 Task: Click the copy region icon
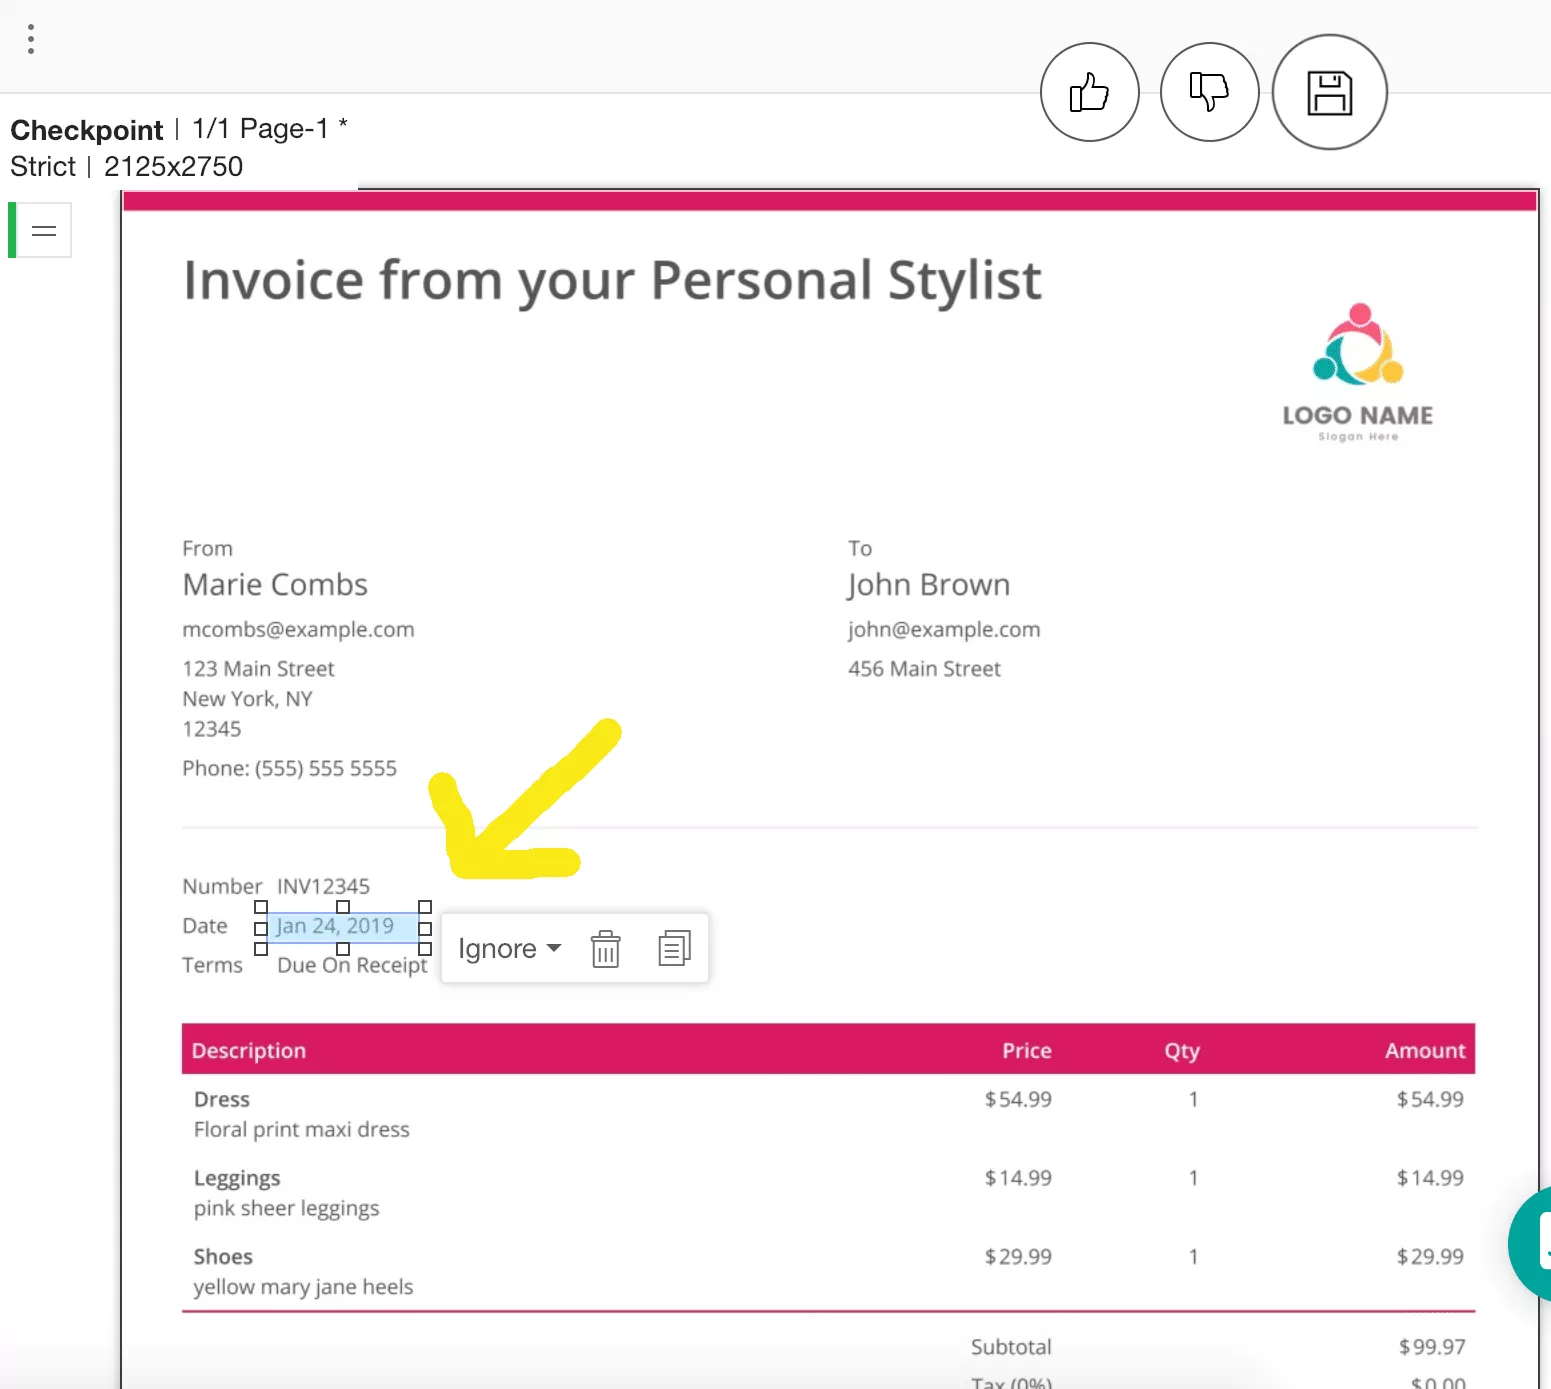pyautogui.click(x=674, y=948)
